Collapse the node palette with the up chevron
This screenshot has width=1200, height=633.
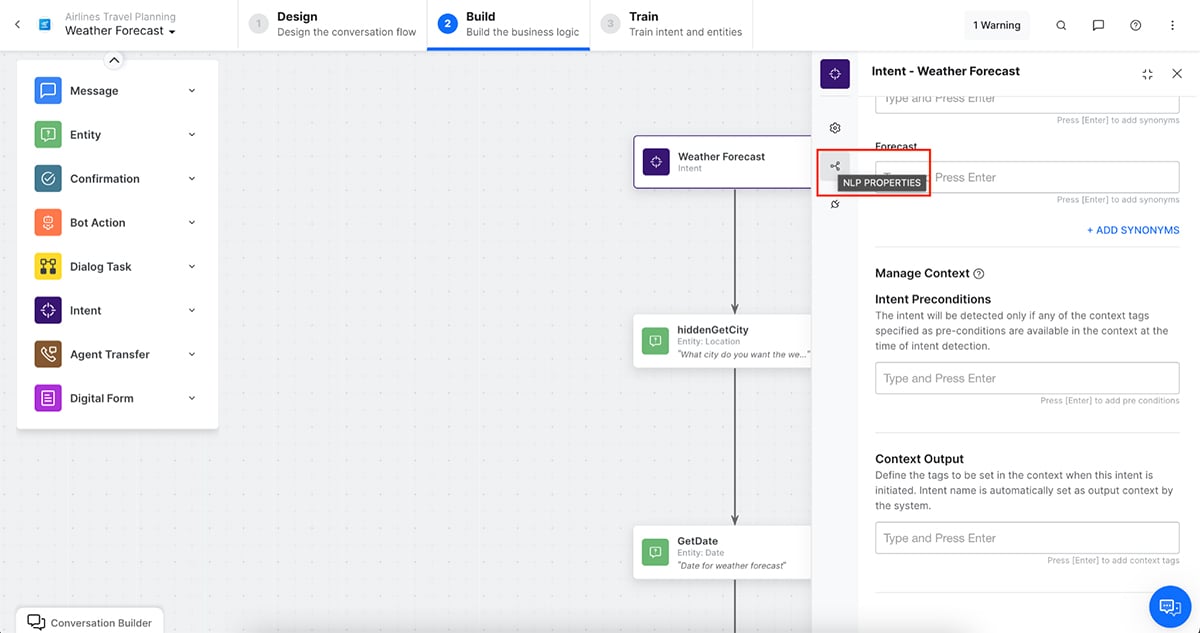pos(114,60)
